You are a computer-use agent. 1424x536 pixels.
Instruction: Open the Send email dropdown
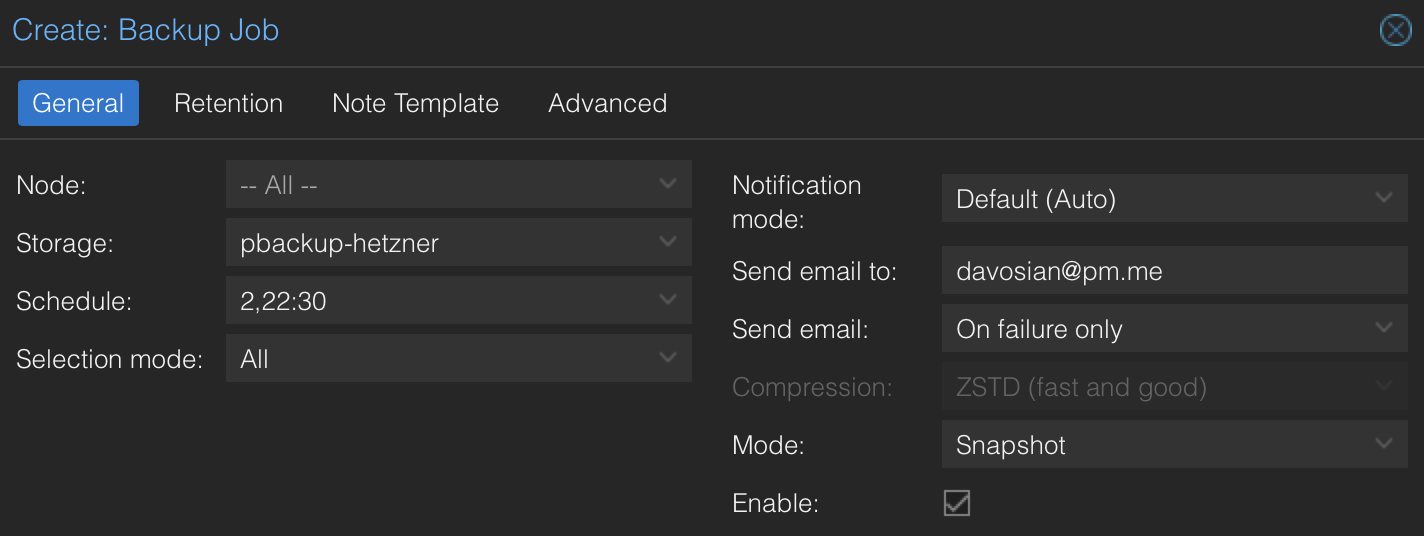(1175, 329)
